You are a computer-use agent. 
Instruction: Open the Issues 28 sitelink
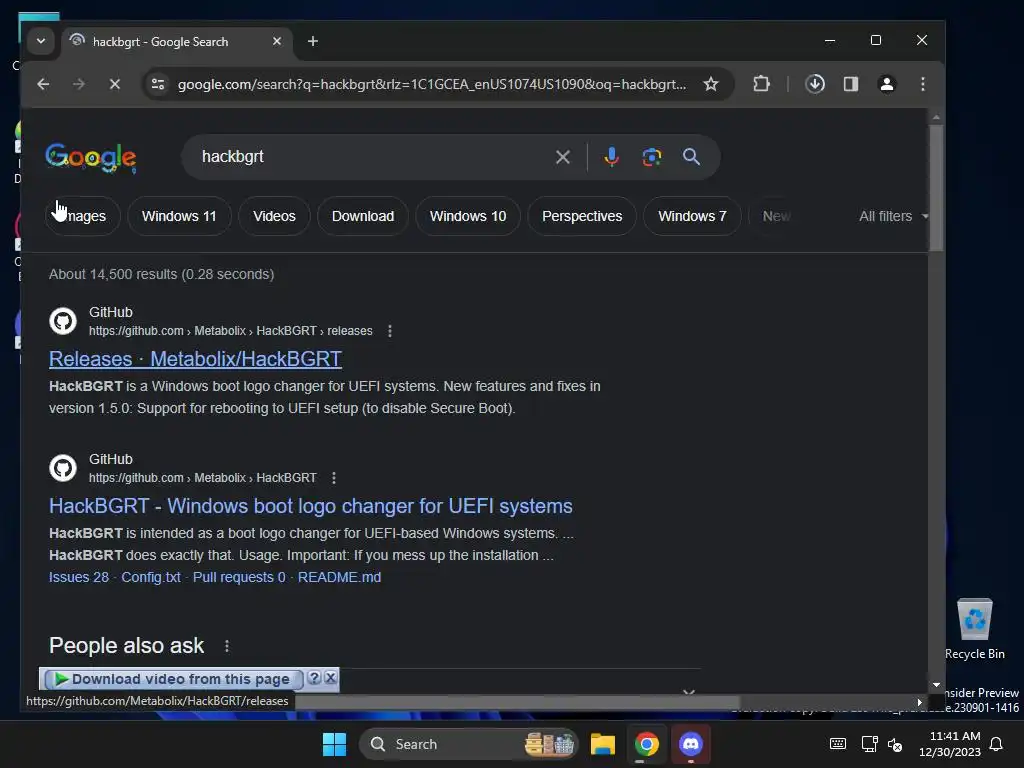[x=79, y=577]
